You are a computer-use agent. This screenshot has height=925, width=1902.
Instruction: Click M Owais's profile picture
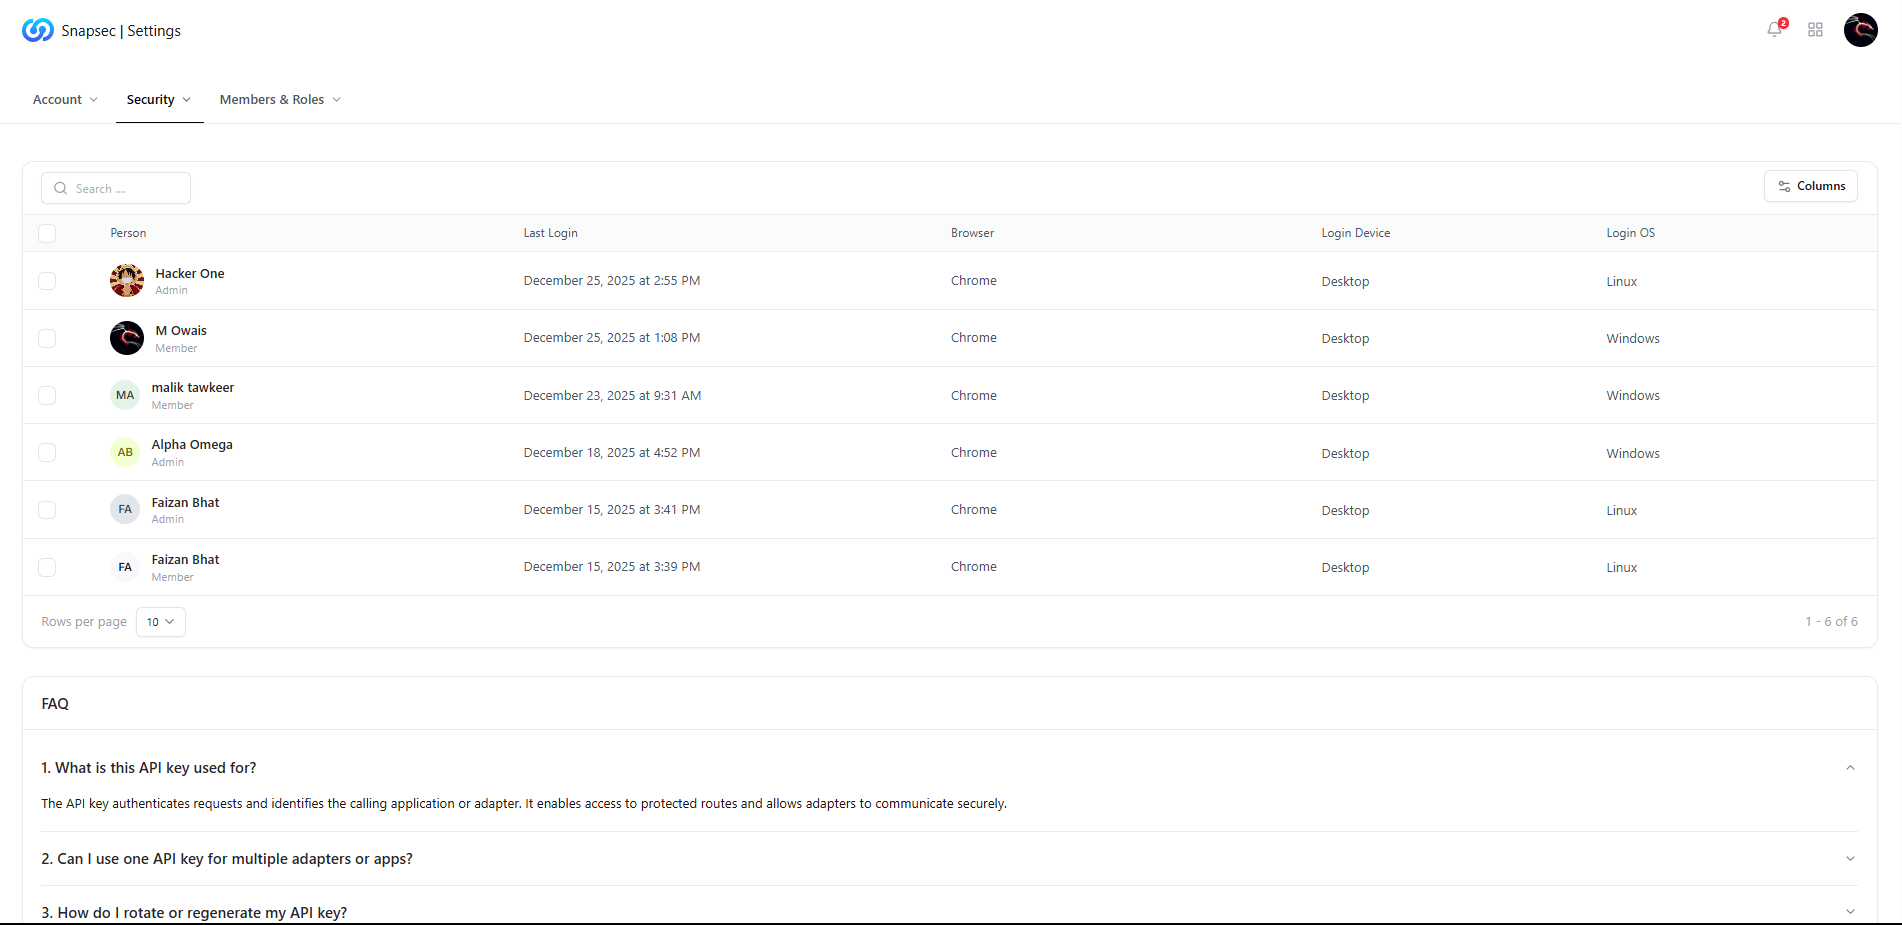pyautogui.click(x=126, y=337)
